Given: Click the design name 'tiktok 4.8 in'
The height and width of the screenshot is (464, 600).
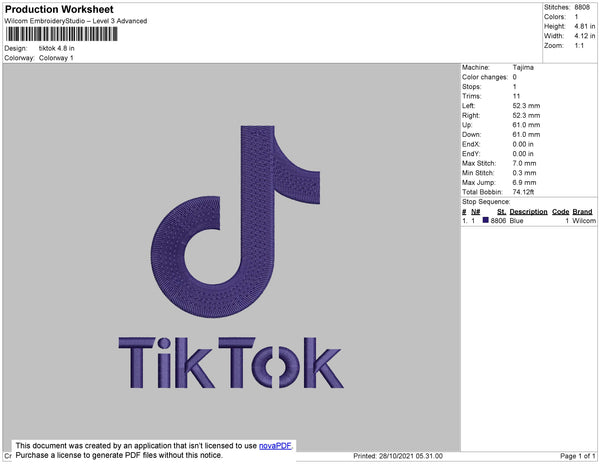Looking at the screenshot, I should (x=57, y=48).
